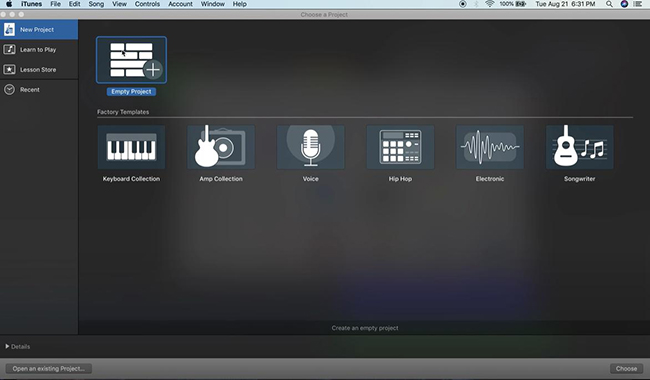Select the New Project sidebar label
The height and width of the screenshot is (380, 650).
pos(37,29)
